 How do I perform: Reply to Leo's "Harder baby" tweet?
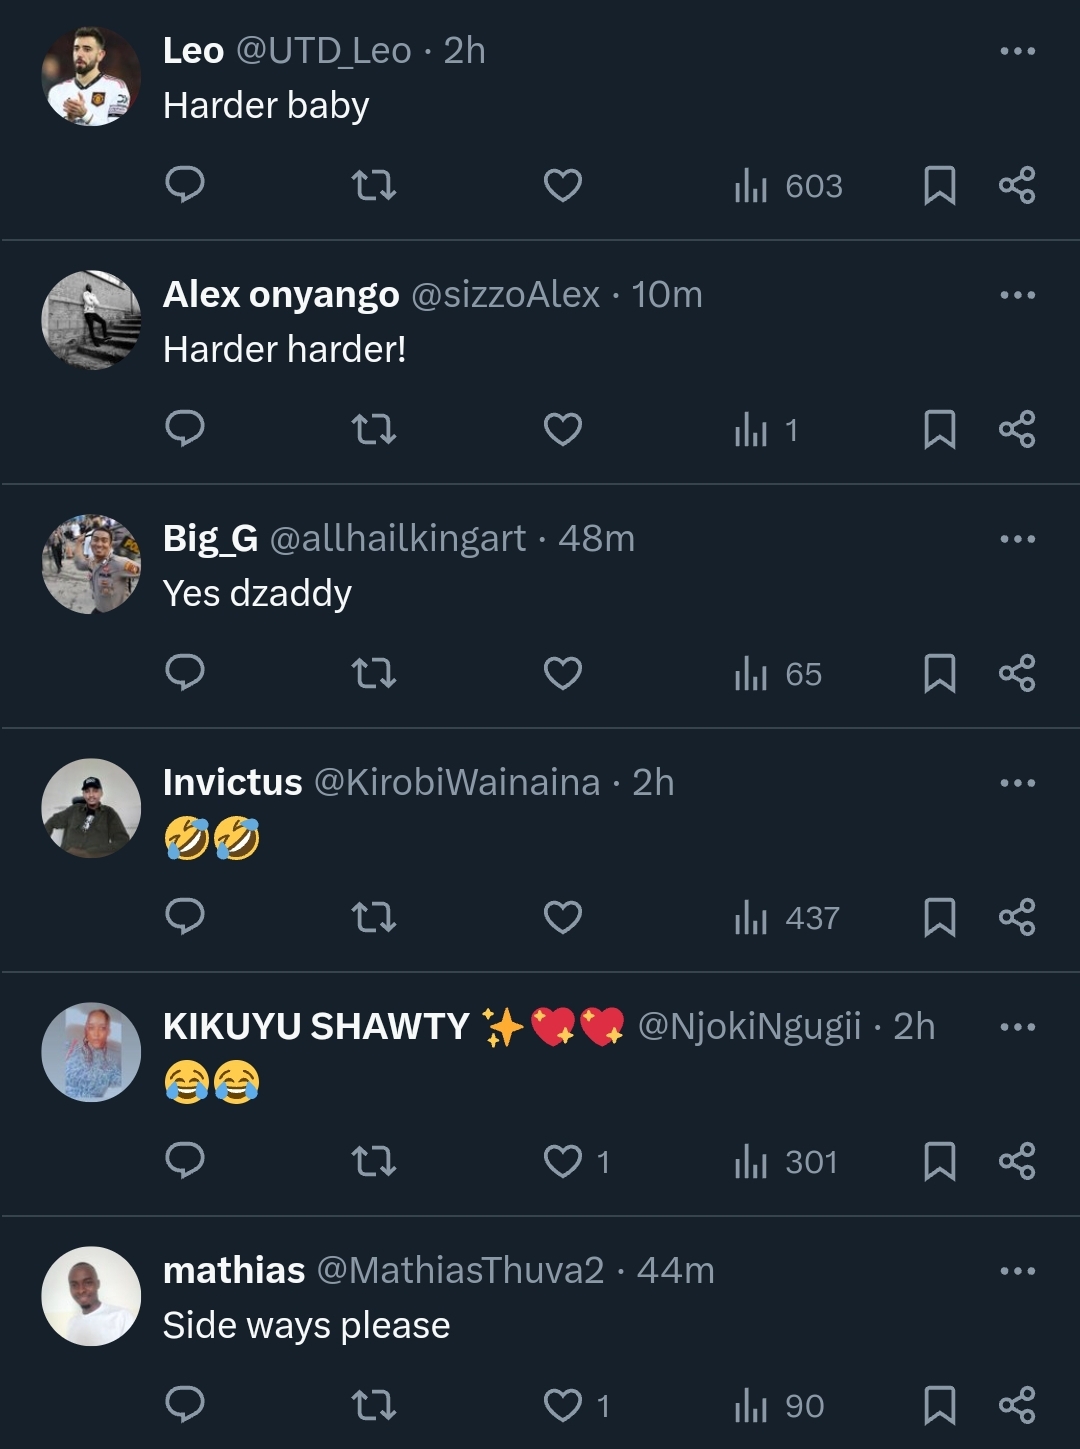(185, 185)
